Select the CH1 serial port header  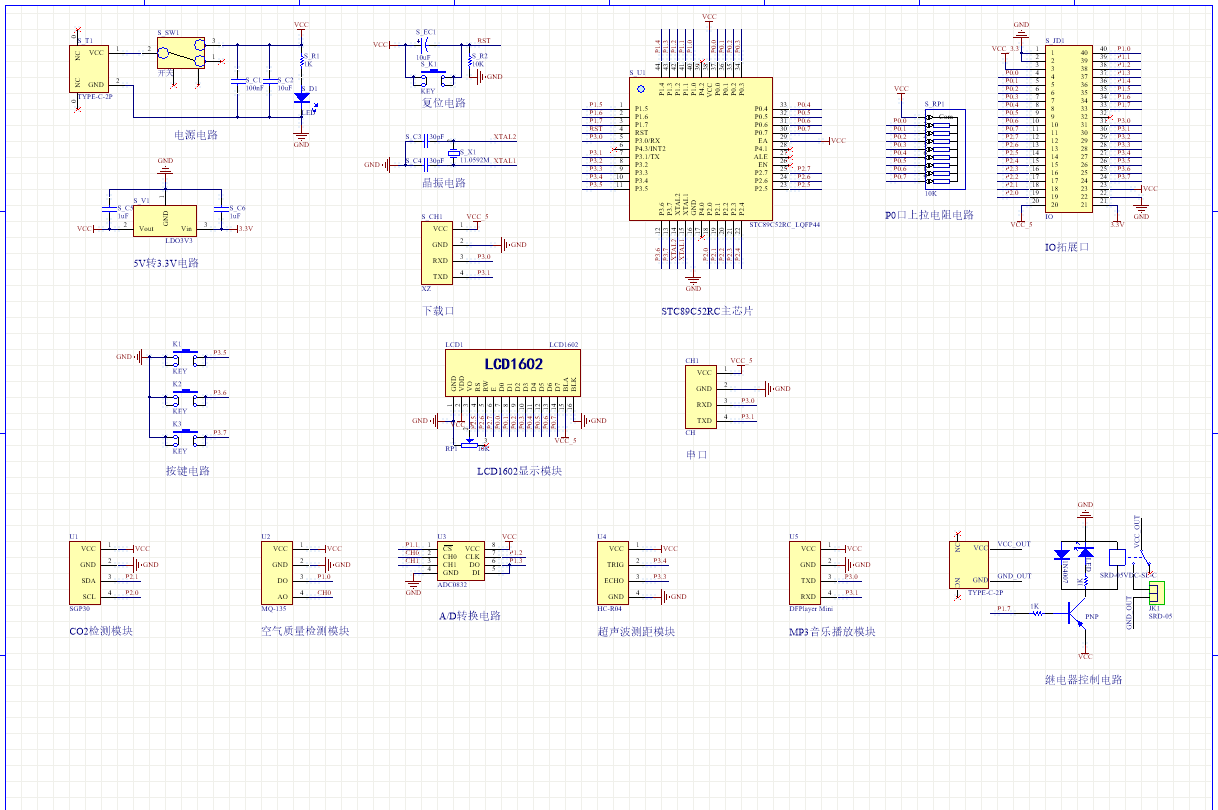[700, 396]
